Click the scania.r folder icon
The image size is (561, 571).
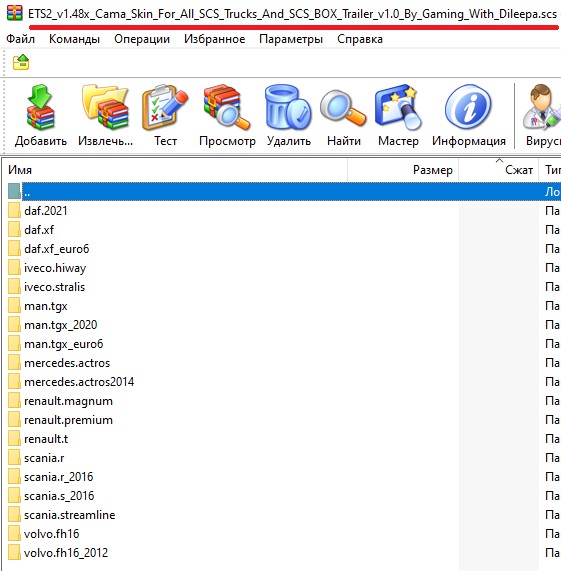tap(14, 458)
